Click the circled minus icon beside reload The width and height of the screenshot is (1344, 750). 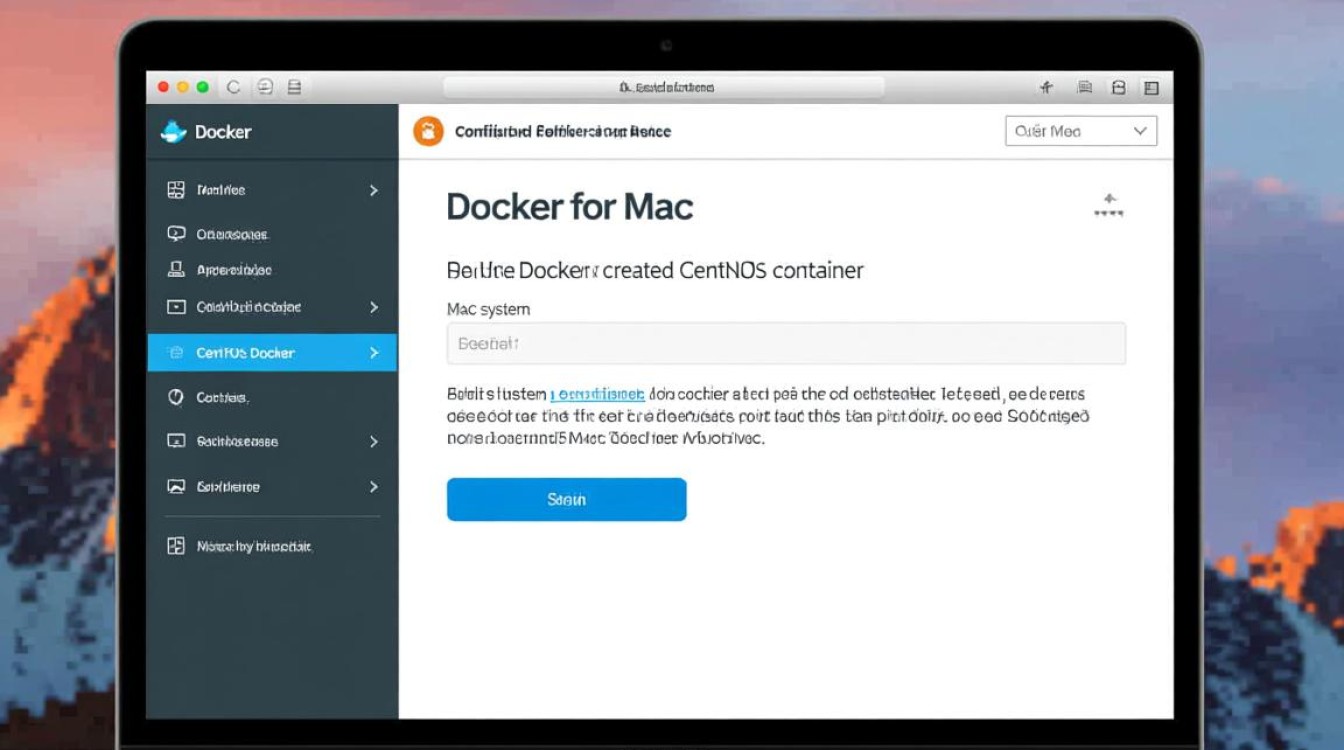(x=265, y=87)
